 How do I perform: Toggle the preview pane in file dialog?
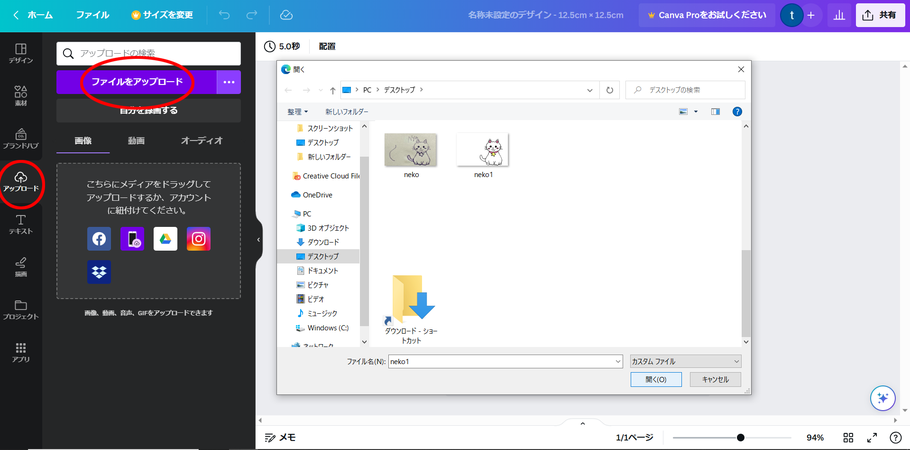click(715, 111)
